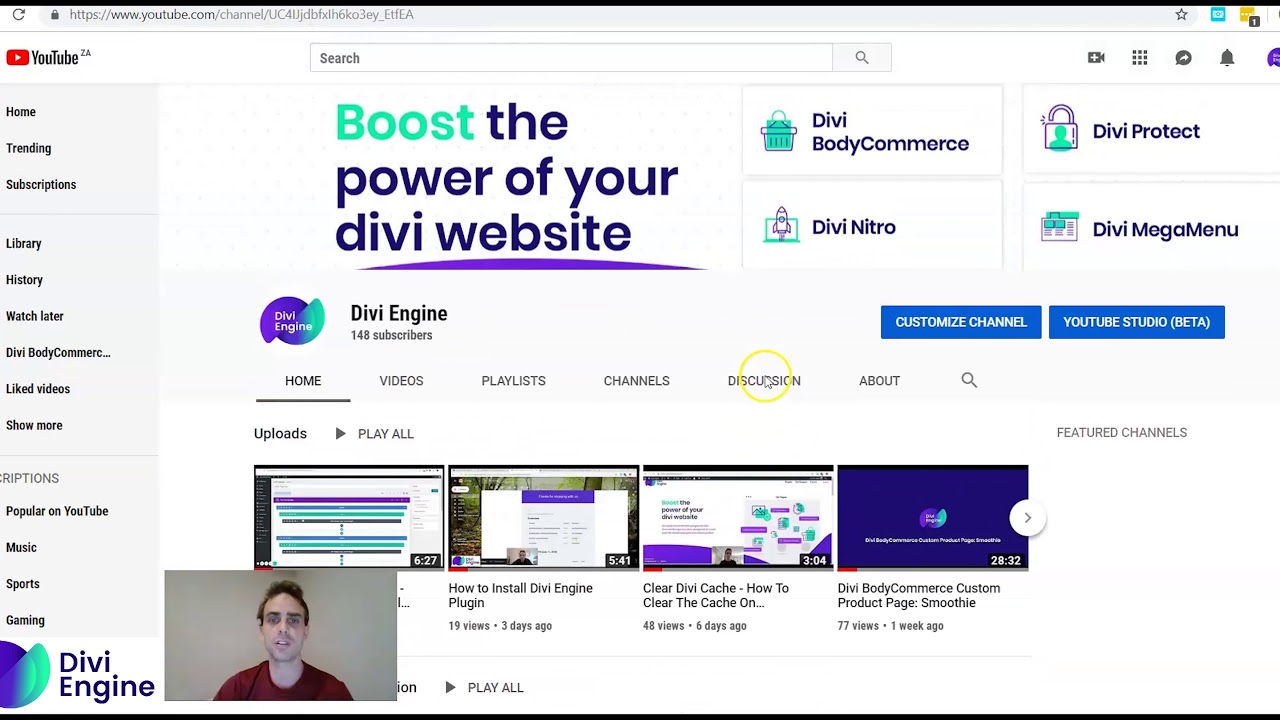Go to Home in sidebar
This screenshot has height=720, width=1280.
pyautogui.click(x=21, y=112)
